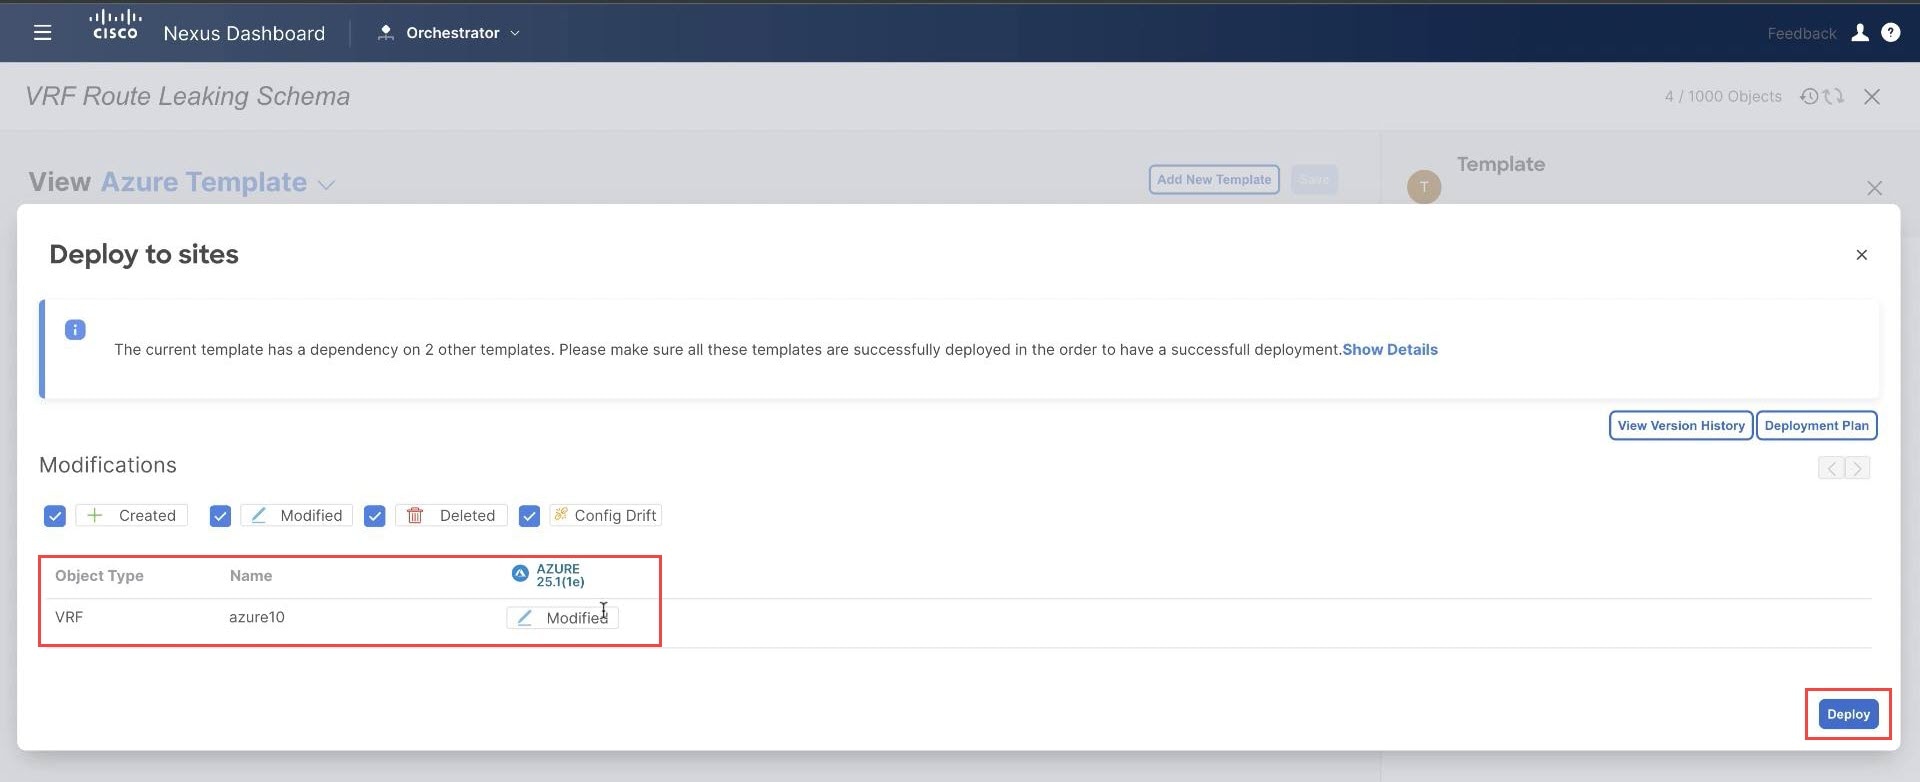Click Add New Template button
This screenshot has width=1920, height=782.
(1214, 179)
